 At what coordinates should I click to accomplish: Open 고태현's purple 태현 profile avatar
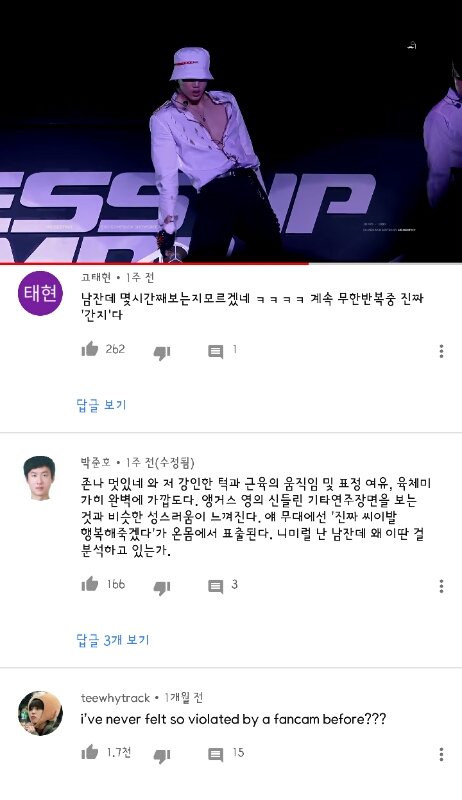(x=40, y=293)
